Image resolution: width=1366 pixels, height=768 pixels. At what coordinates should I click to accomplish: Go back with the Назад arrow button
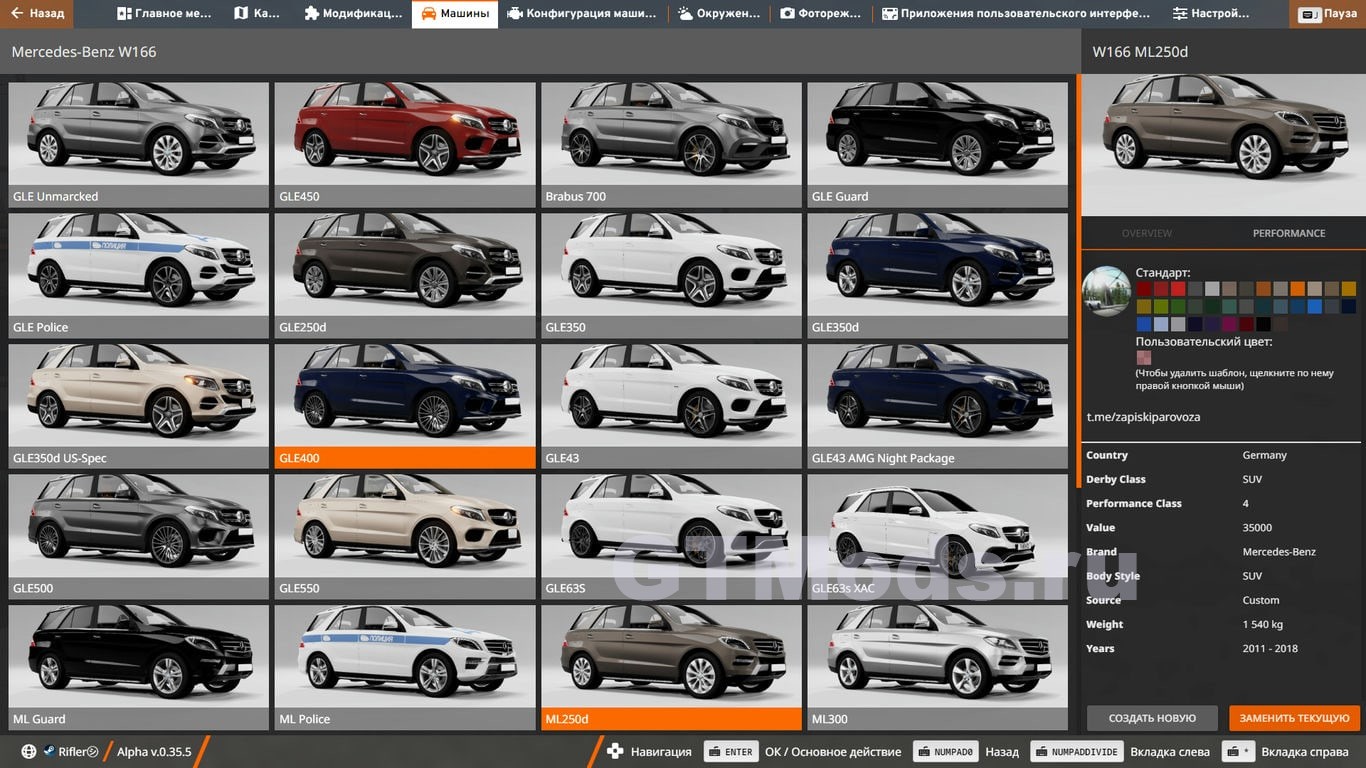click(36, 14)
